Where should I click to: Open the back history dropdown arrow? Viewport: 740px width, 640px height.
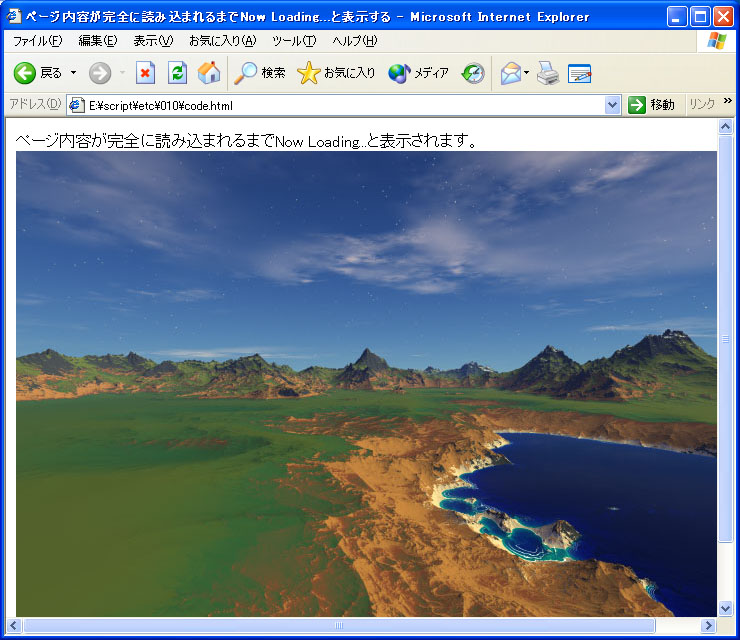(74, 73)
